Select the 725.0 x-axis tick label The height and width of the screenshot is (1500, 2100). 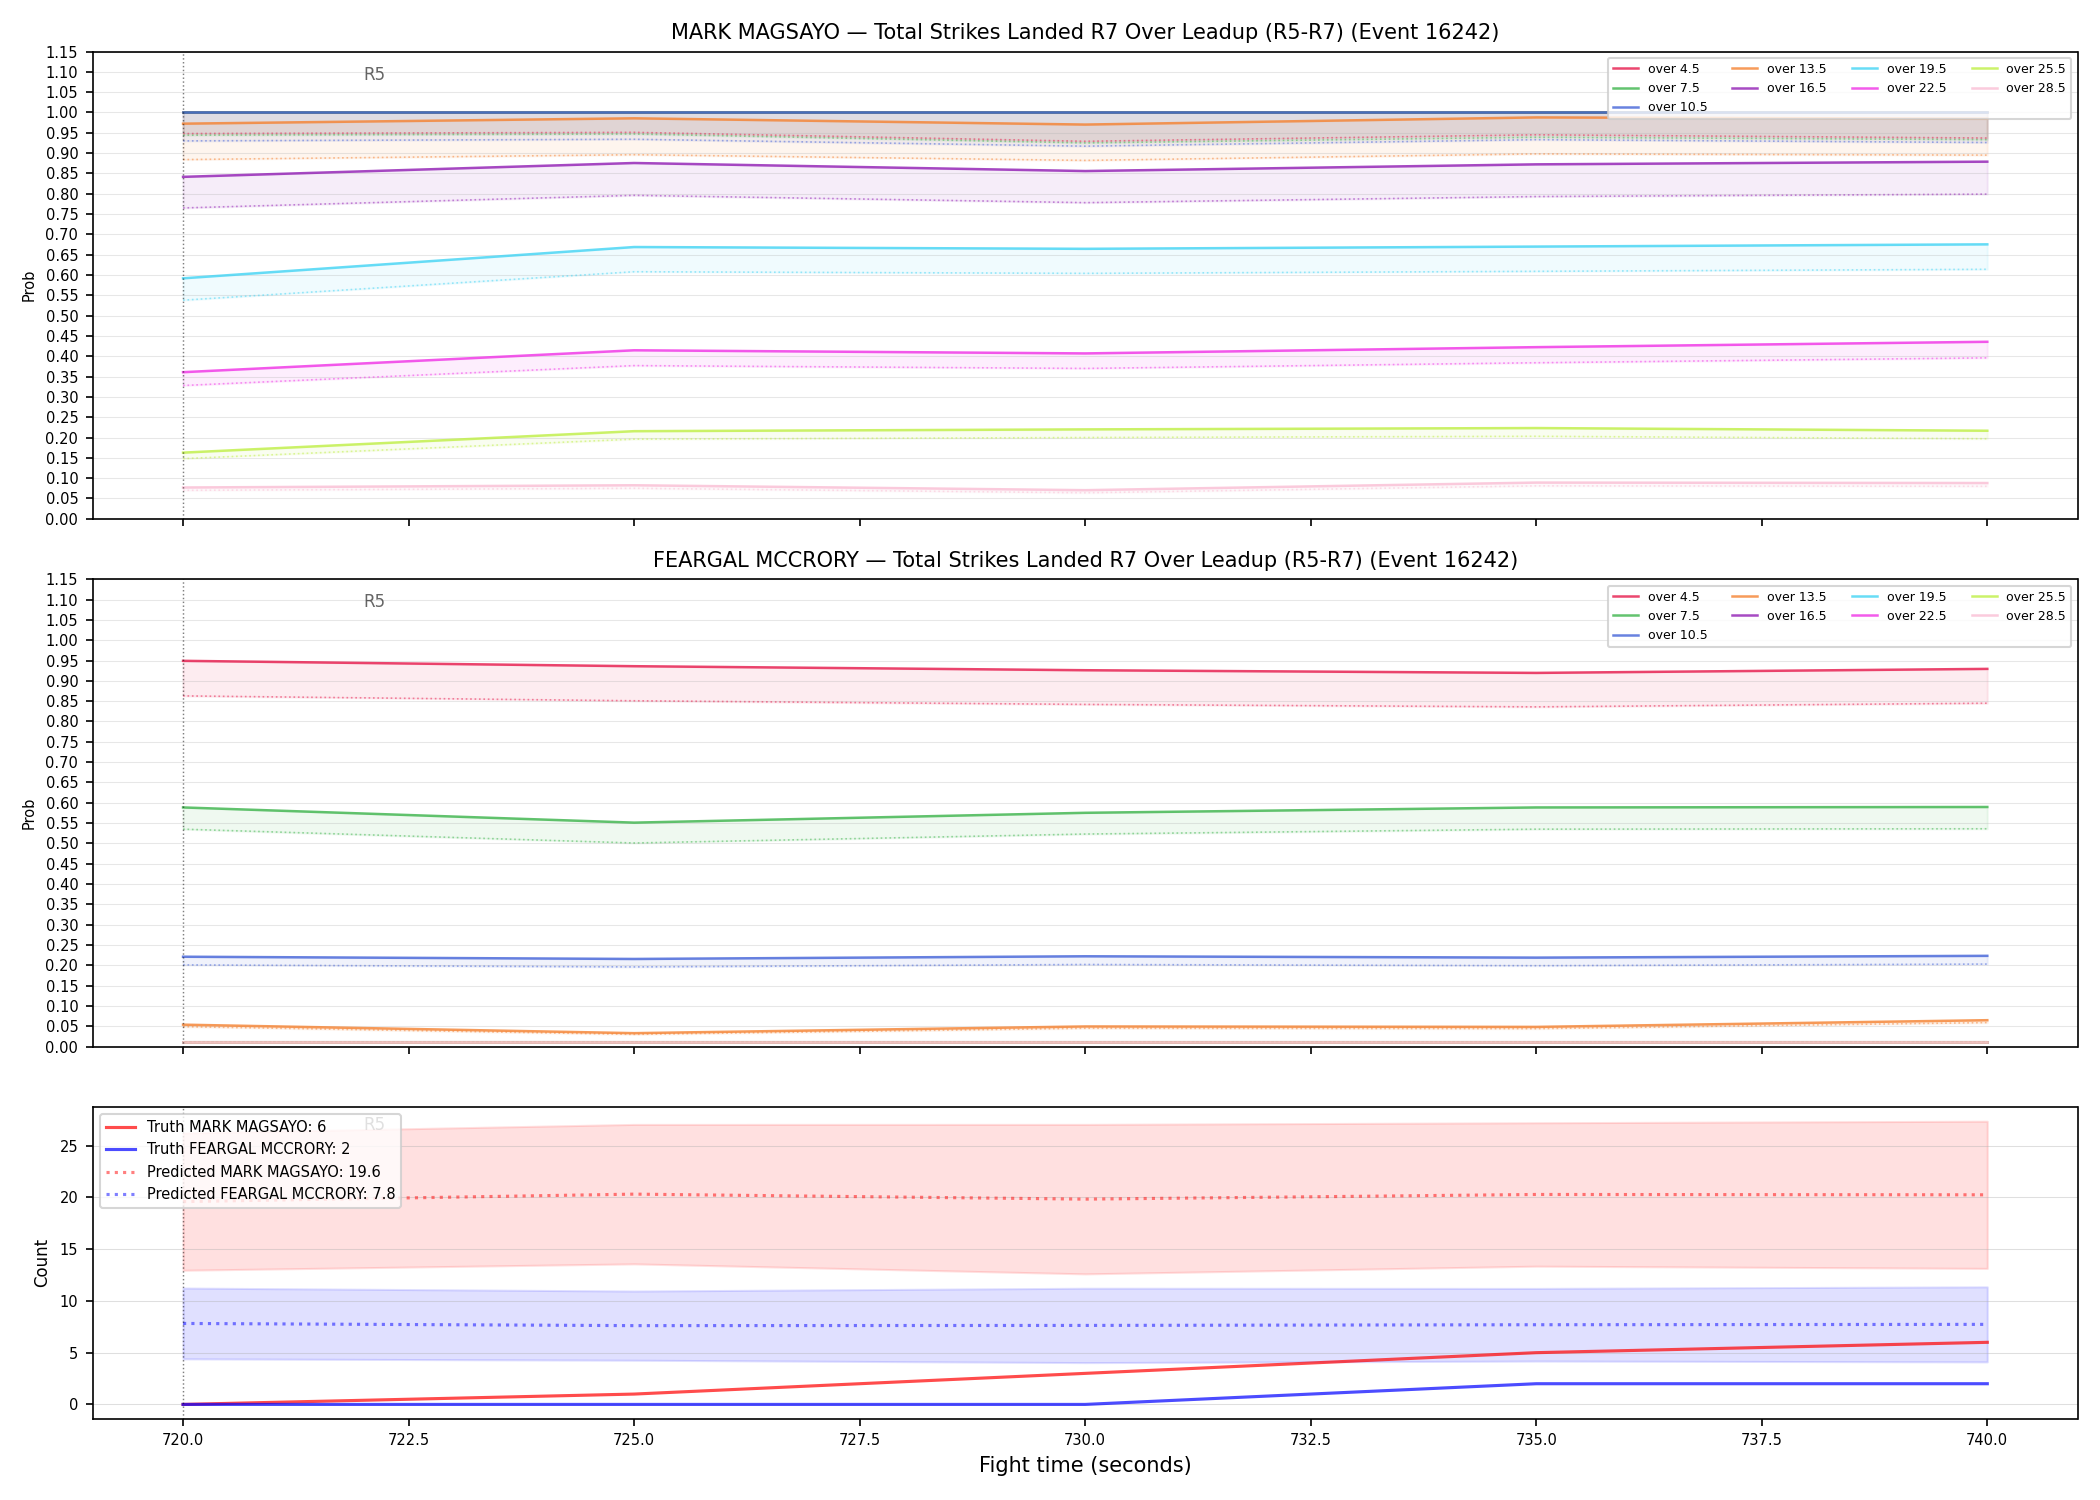(634, 1440)
